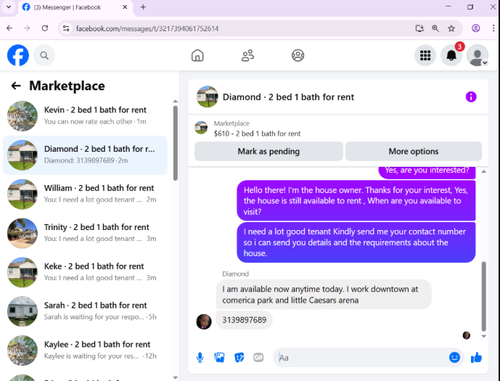Click the message input field
Screen dimensions: 500x381
[x=362, y=358]
